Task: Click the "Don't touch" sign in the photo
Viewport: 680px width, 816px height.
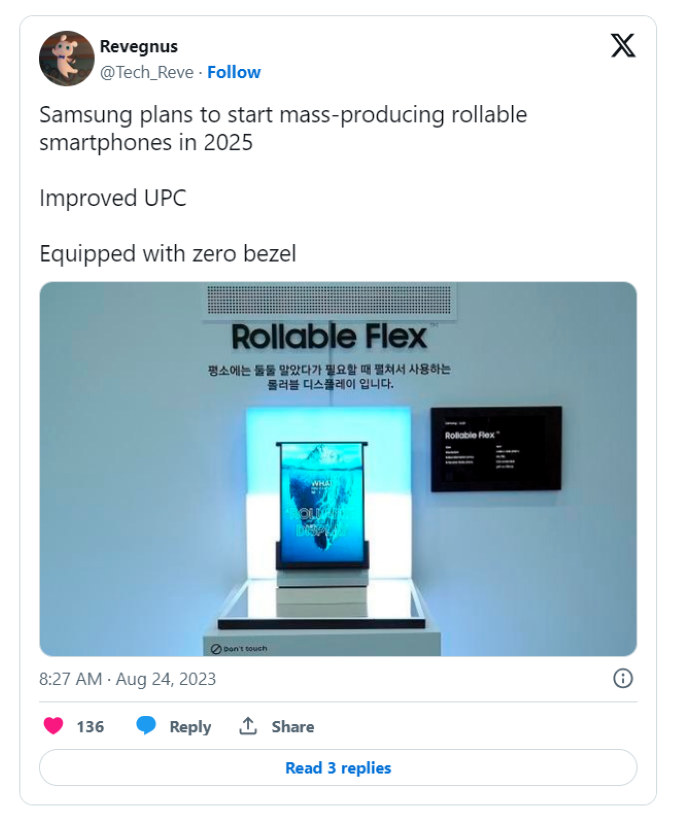Action: [x=239, y=648]
